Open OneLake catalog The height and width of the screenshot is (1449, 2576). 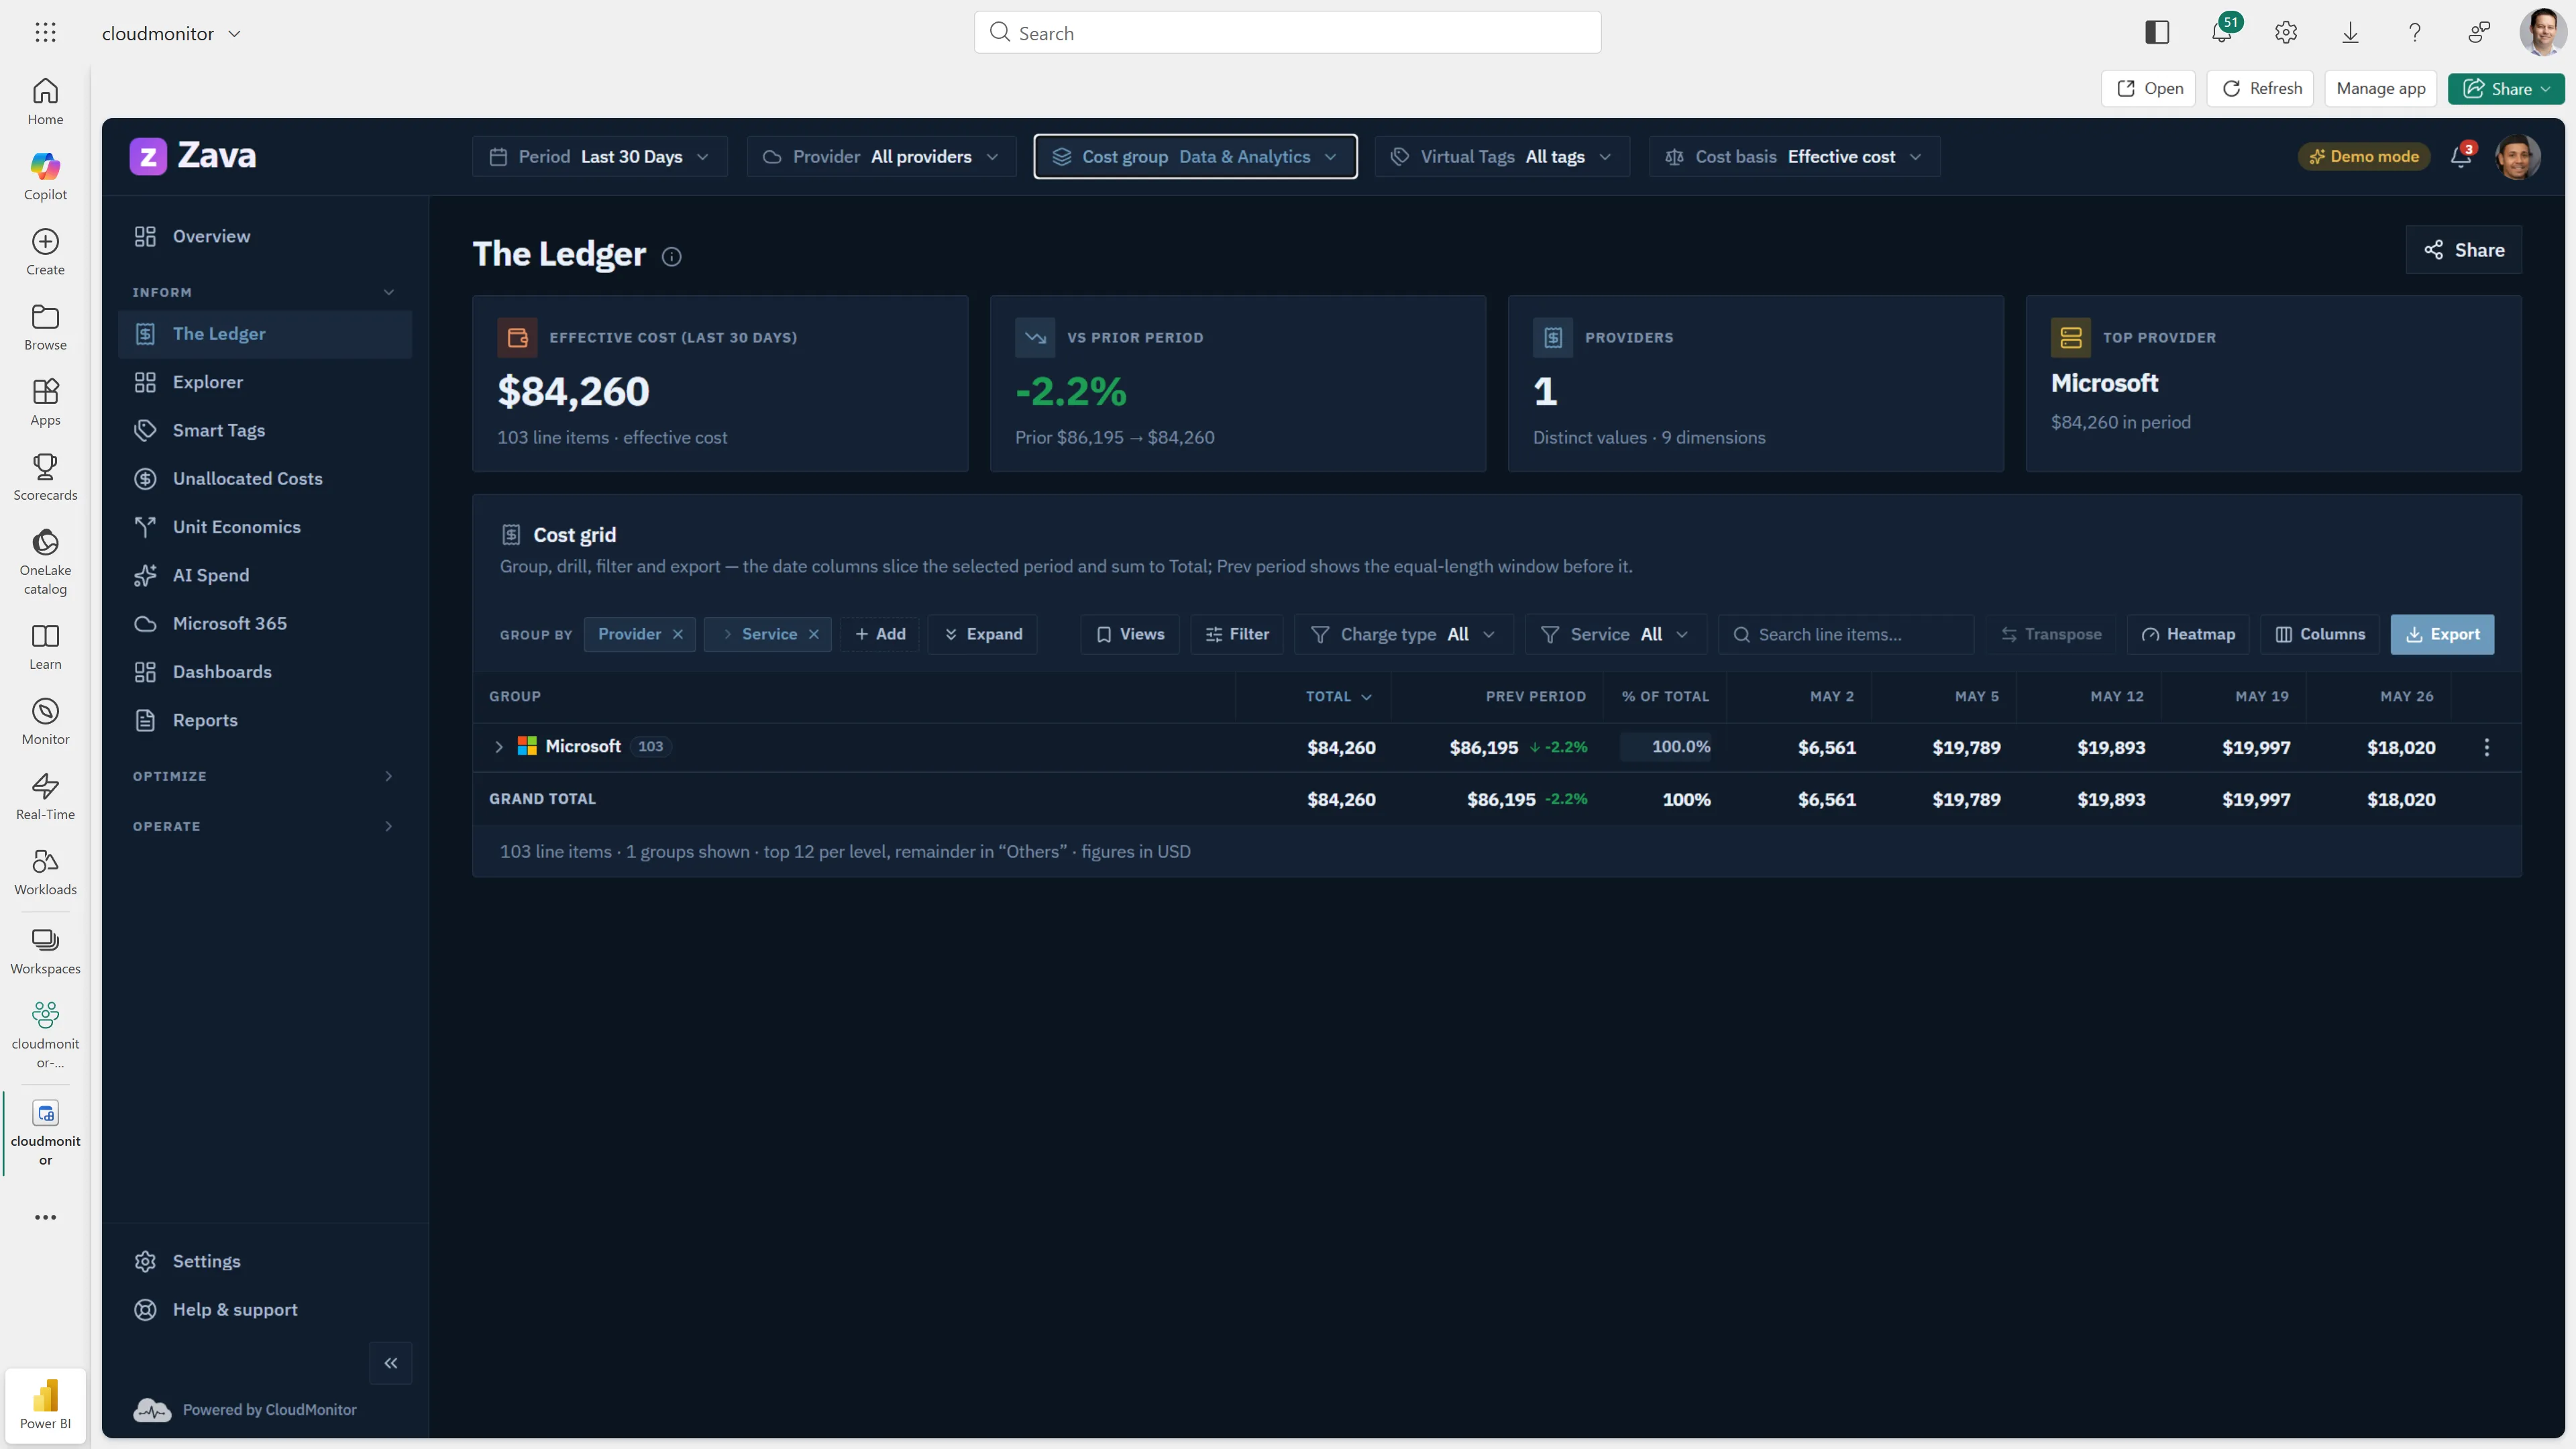click(x=45, y=561)
